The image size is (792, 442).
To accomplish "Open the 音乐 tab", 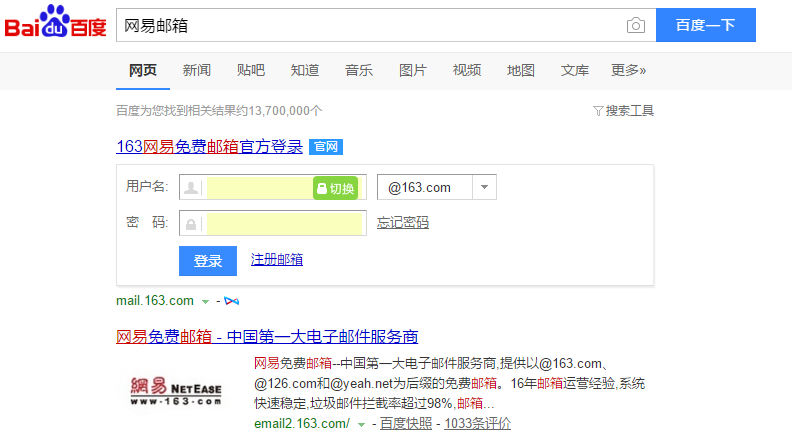I will (359, 70).
